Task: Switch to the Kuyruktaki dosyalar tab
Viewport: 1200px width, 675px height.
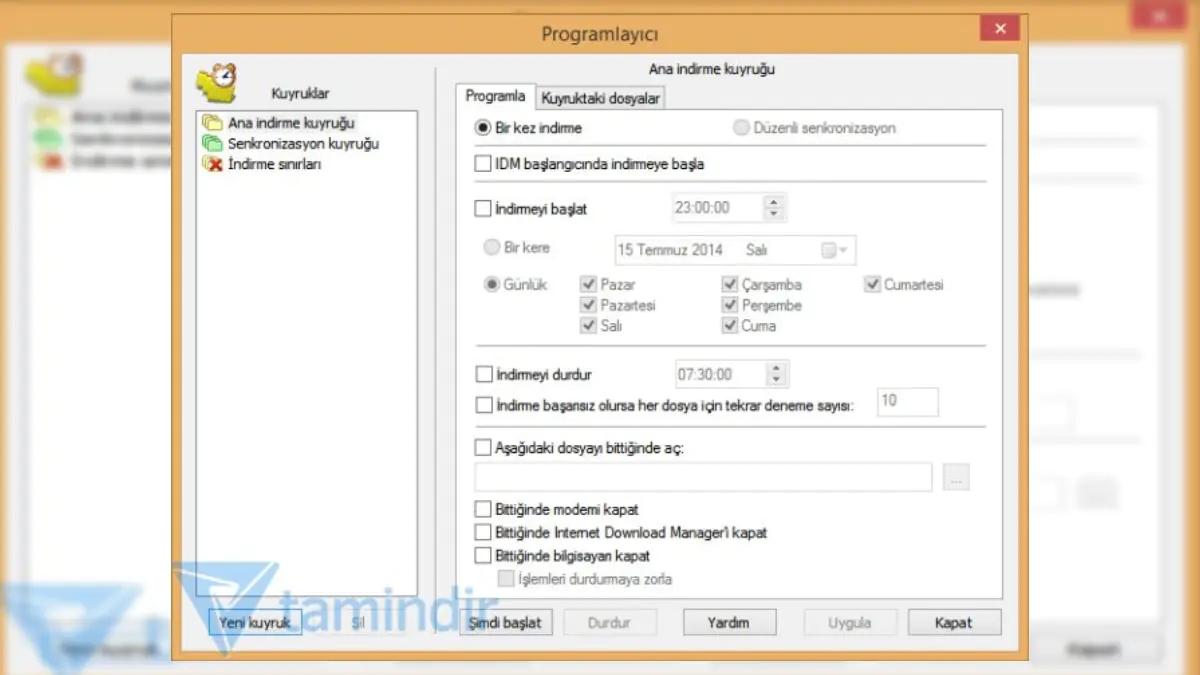Action: (x=600, y=97)
